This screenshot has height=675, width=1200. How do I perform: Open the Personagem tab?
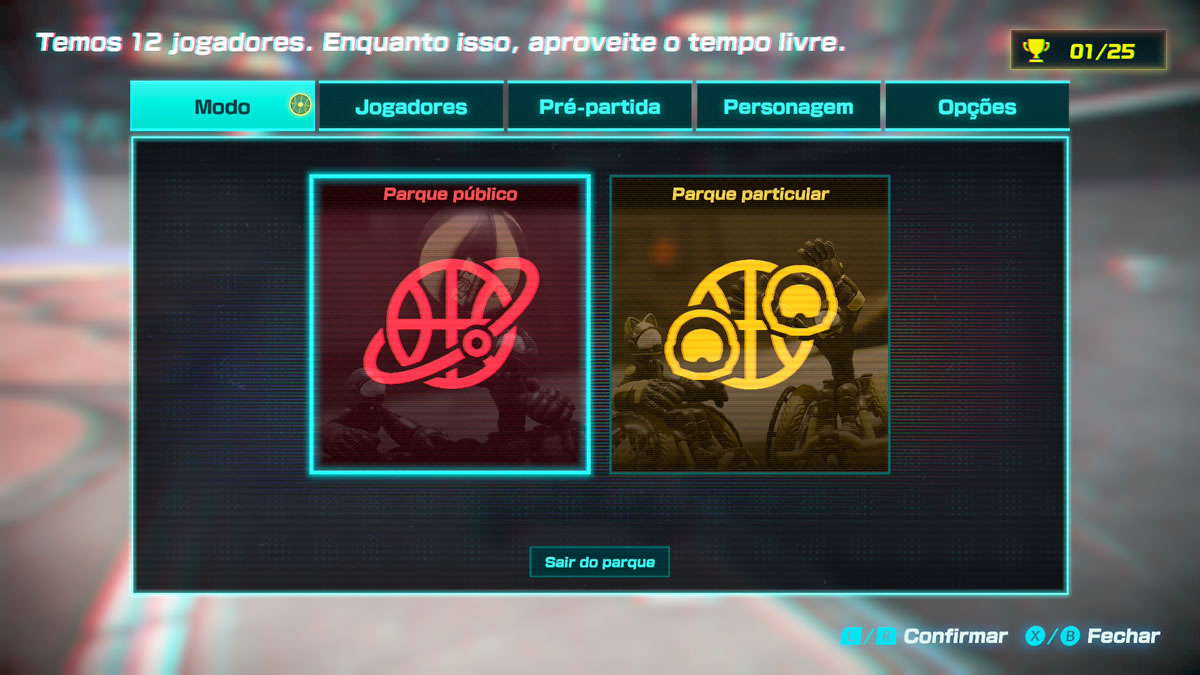coord(788,106)
